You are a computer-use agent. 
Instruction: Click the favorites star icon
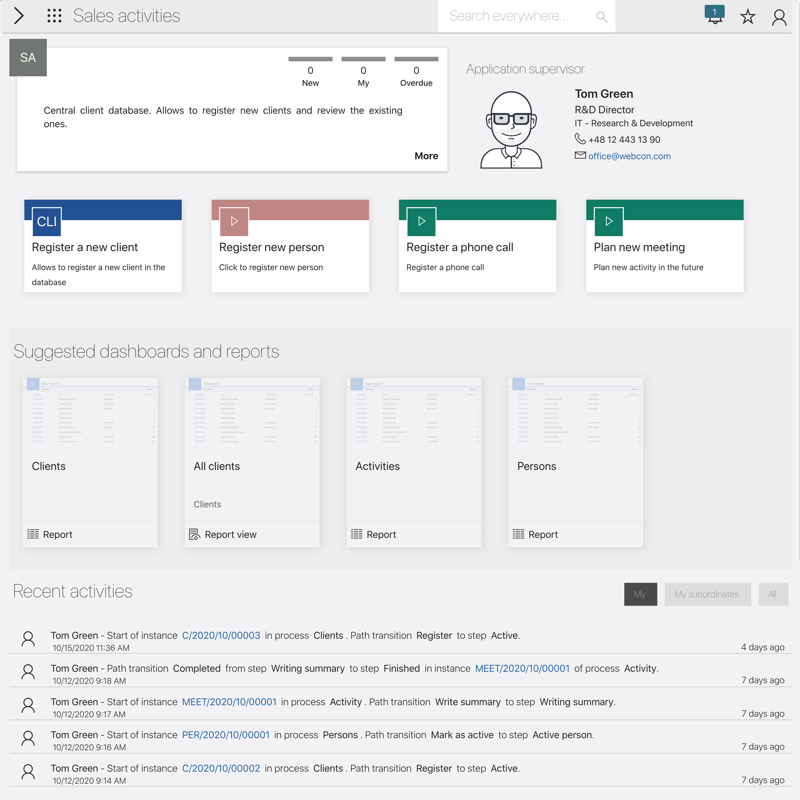[747, 16]
